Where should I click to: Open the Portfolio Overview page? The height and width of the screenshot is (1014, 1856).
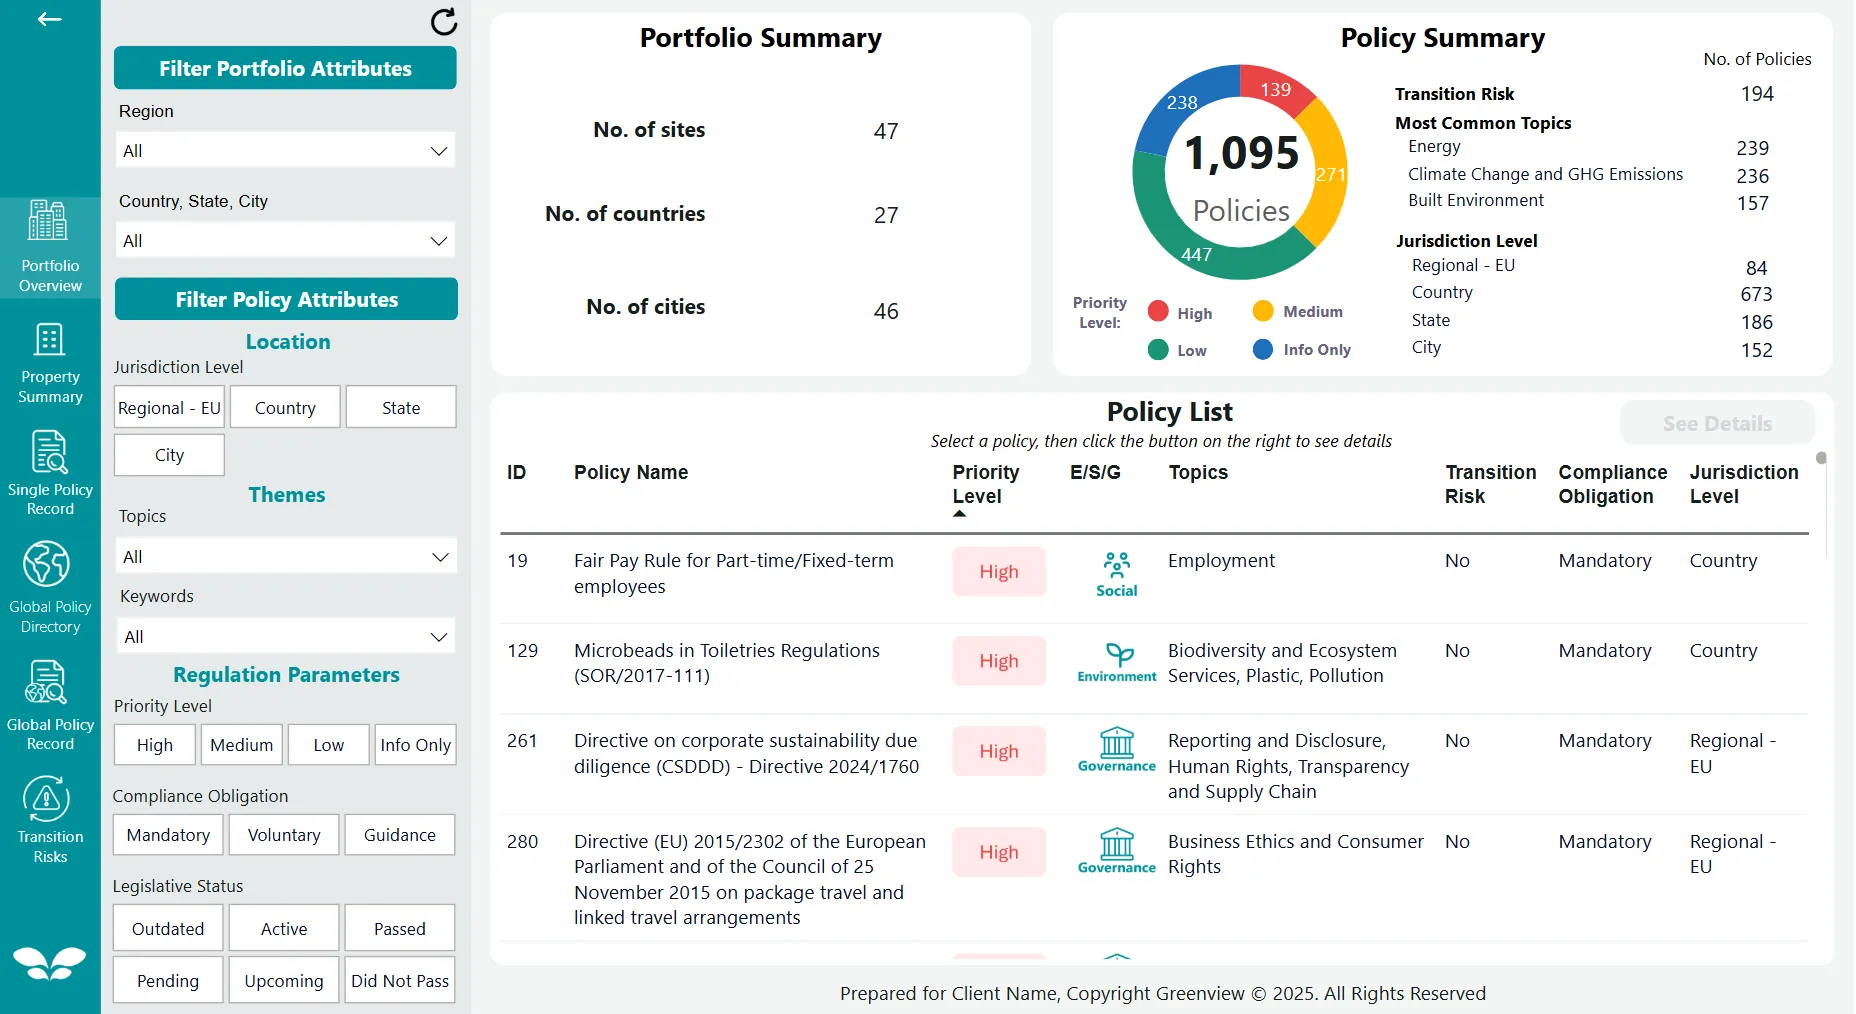[x=50, y=245]
